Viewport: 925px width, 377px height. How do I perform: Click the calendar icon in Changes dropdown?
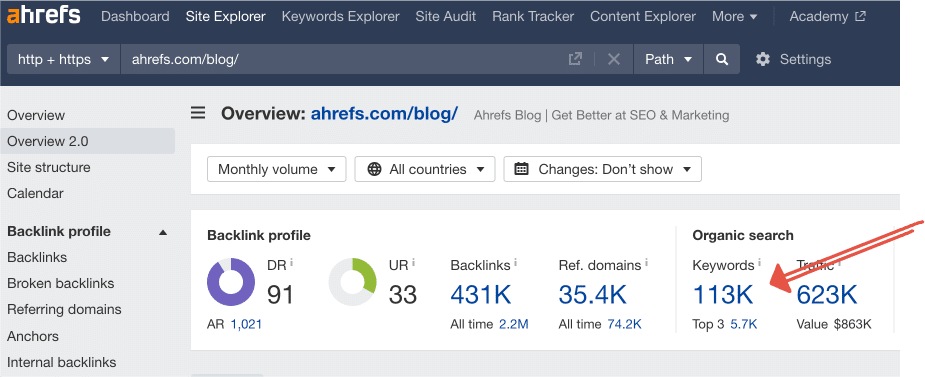pyautogui.click(x=521, y=169)
